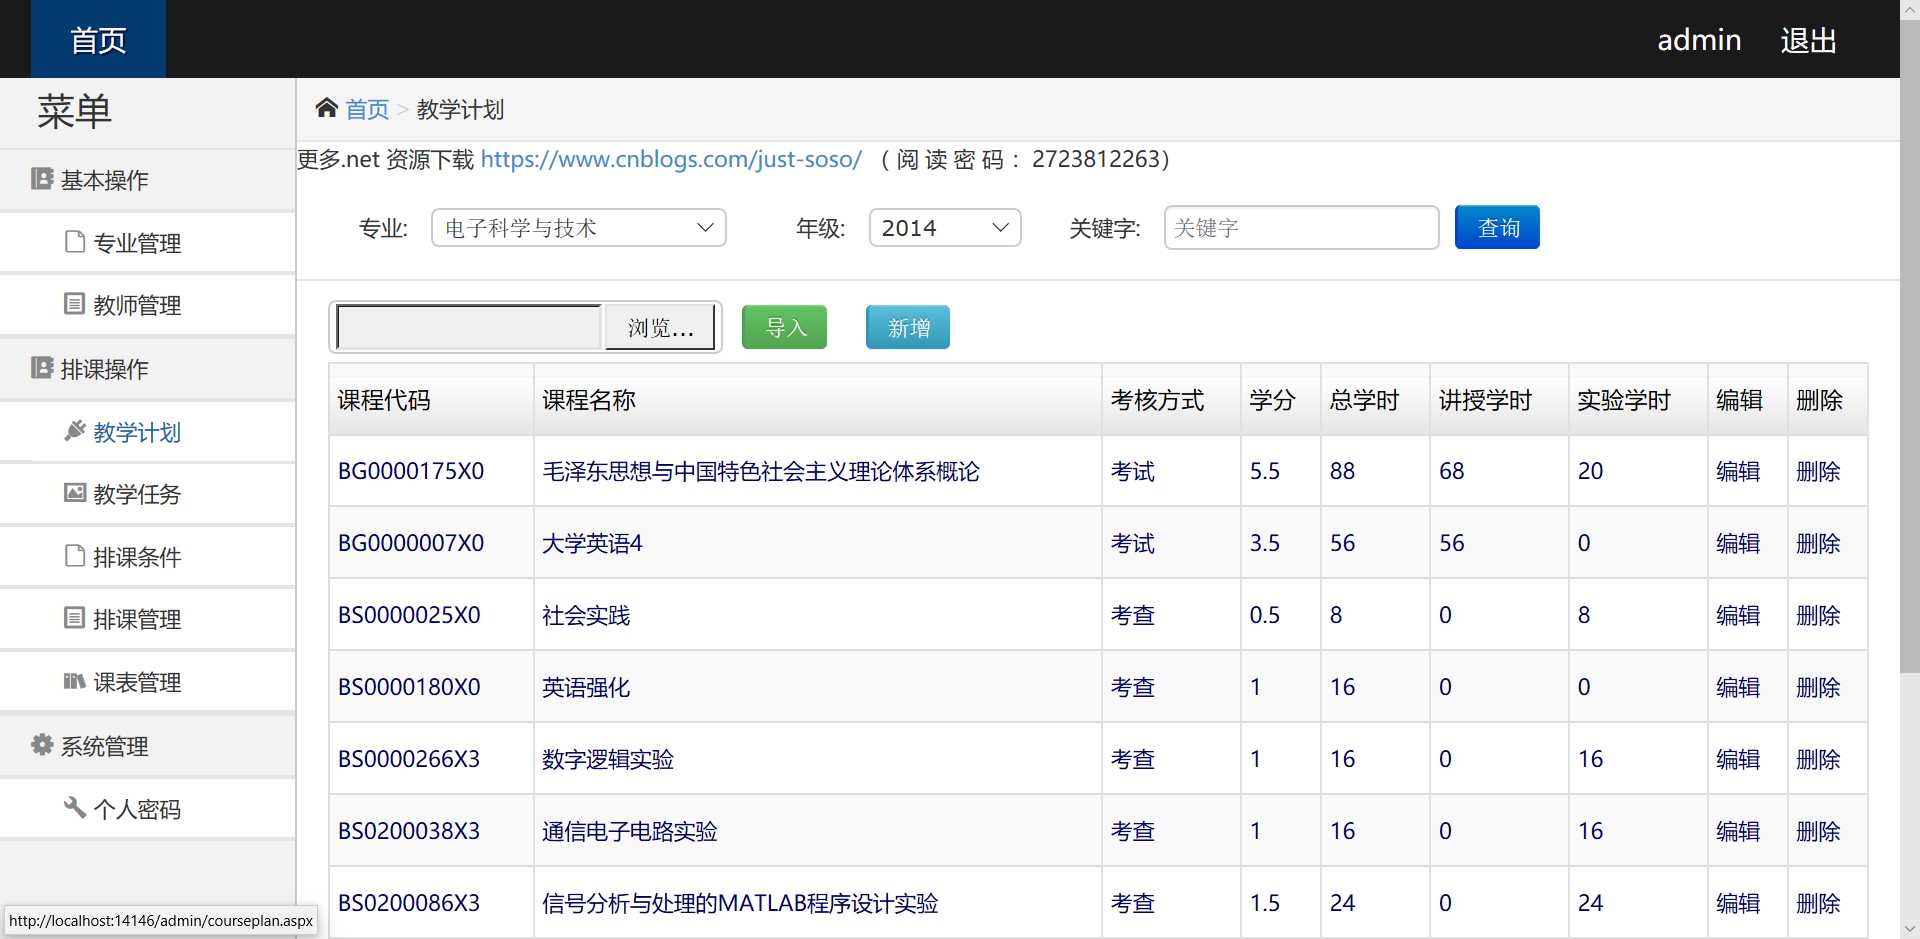Click the 基本操作 section icon
This screenshot has width=1920, height=939.
click(x=42, y=179)
